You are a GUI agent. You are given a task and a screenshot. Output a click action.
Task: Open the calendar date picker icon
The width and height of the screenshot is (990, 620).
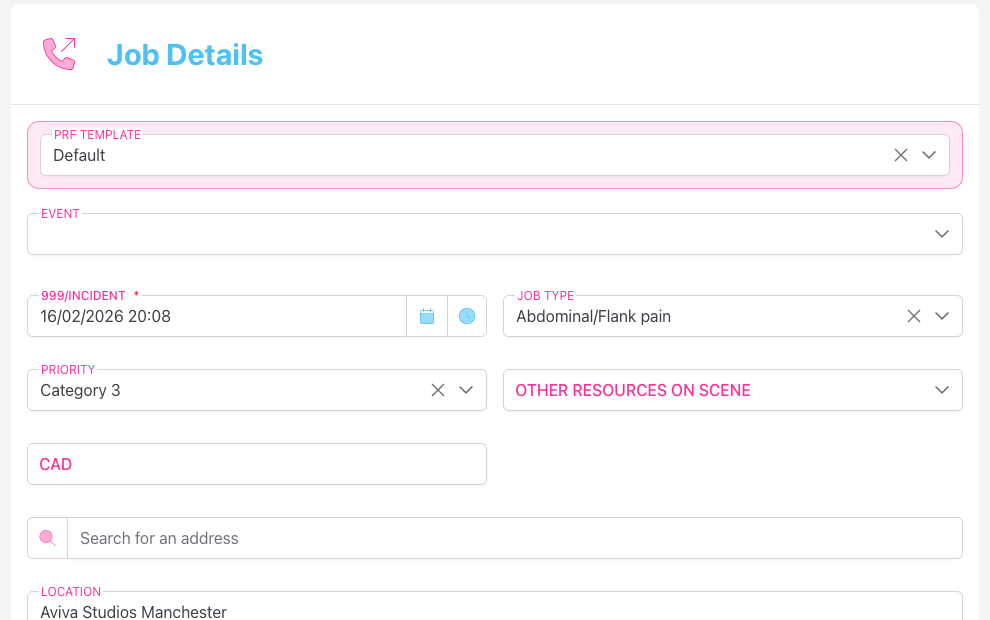click(x=427, y=315)
